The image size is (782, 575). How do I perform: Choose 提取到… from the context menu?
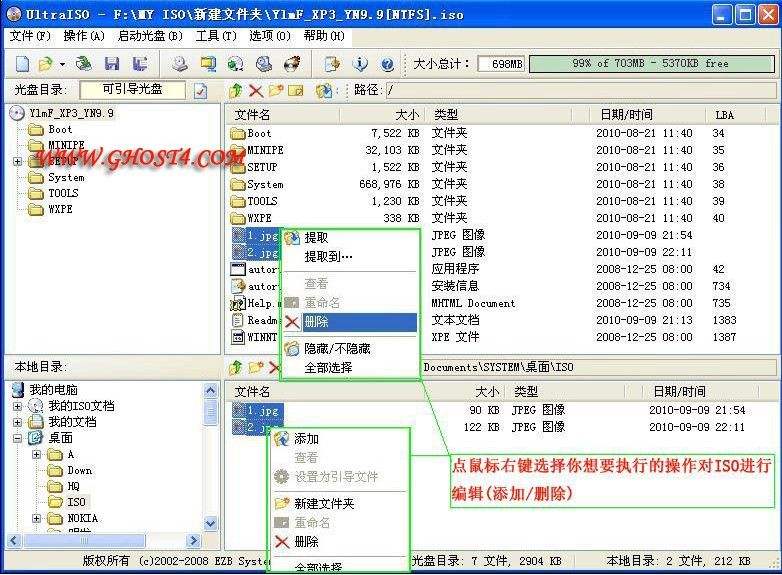(x=350, y=257)
